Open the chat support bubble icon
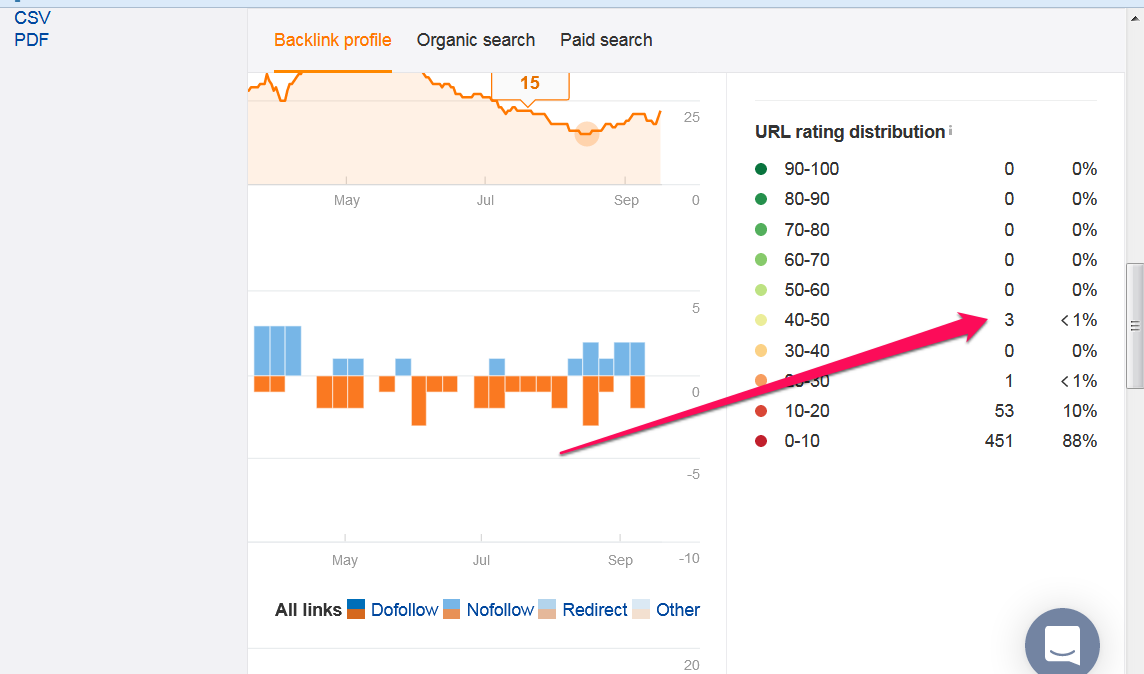This screenshot has width=1144, height=674. [x=1062, y=643]
